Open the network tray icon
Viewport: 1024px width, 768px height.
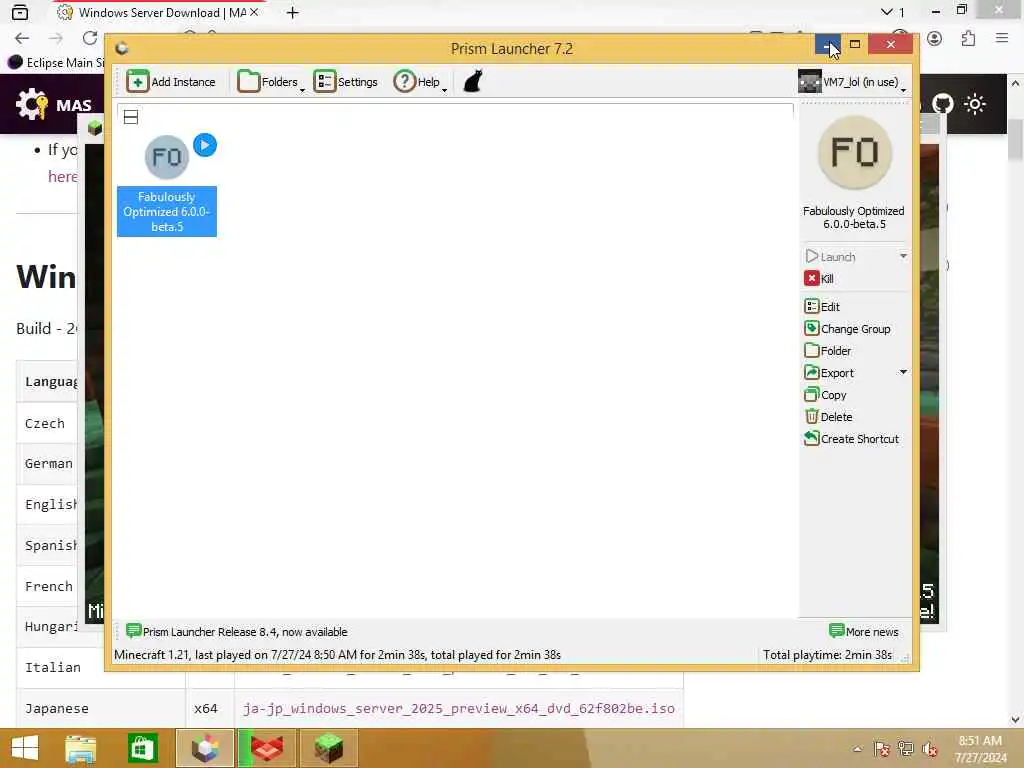click(x=905, y=749)
